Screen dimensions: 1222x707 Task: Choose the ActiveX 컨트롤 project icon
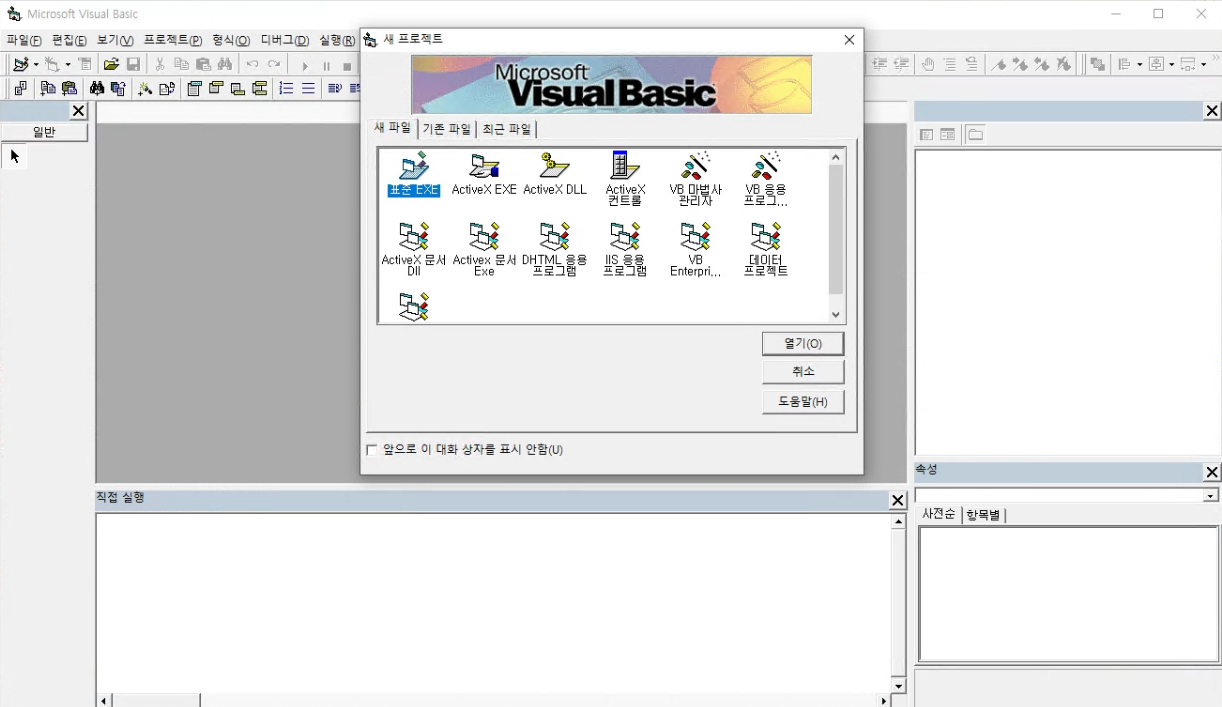[625, 179]
